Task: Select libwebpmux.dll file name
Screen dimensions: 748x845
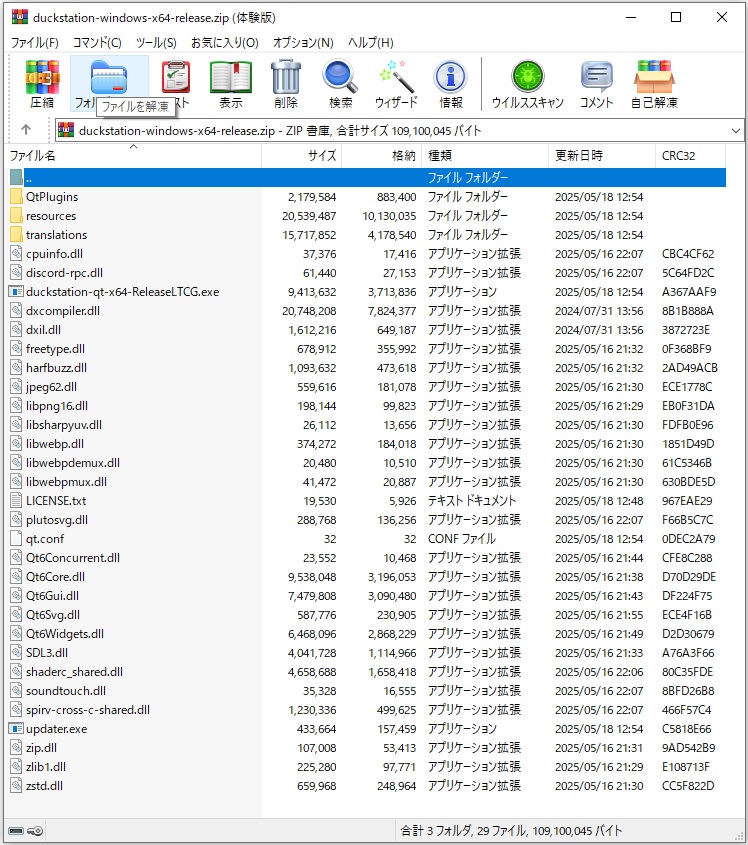Action: click(66, 481)
